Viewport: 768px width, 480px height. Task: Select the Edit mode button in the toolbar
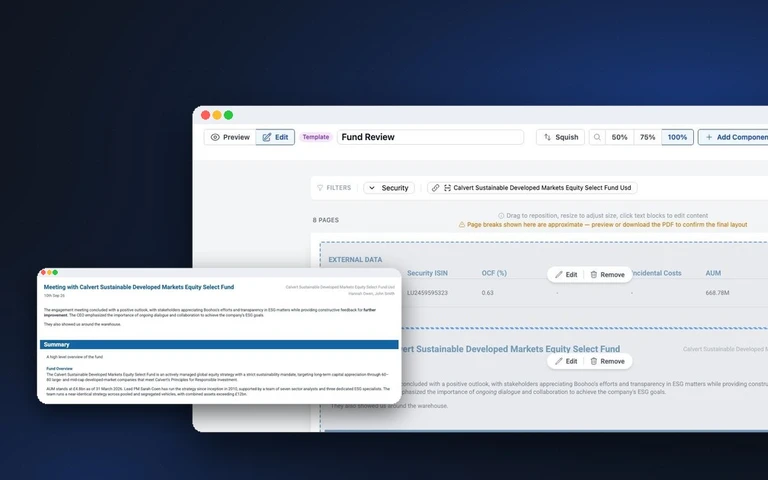click(275, 137)
